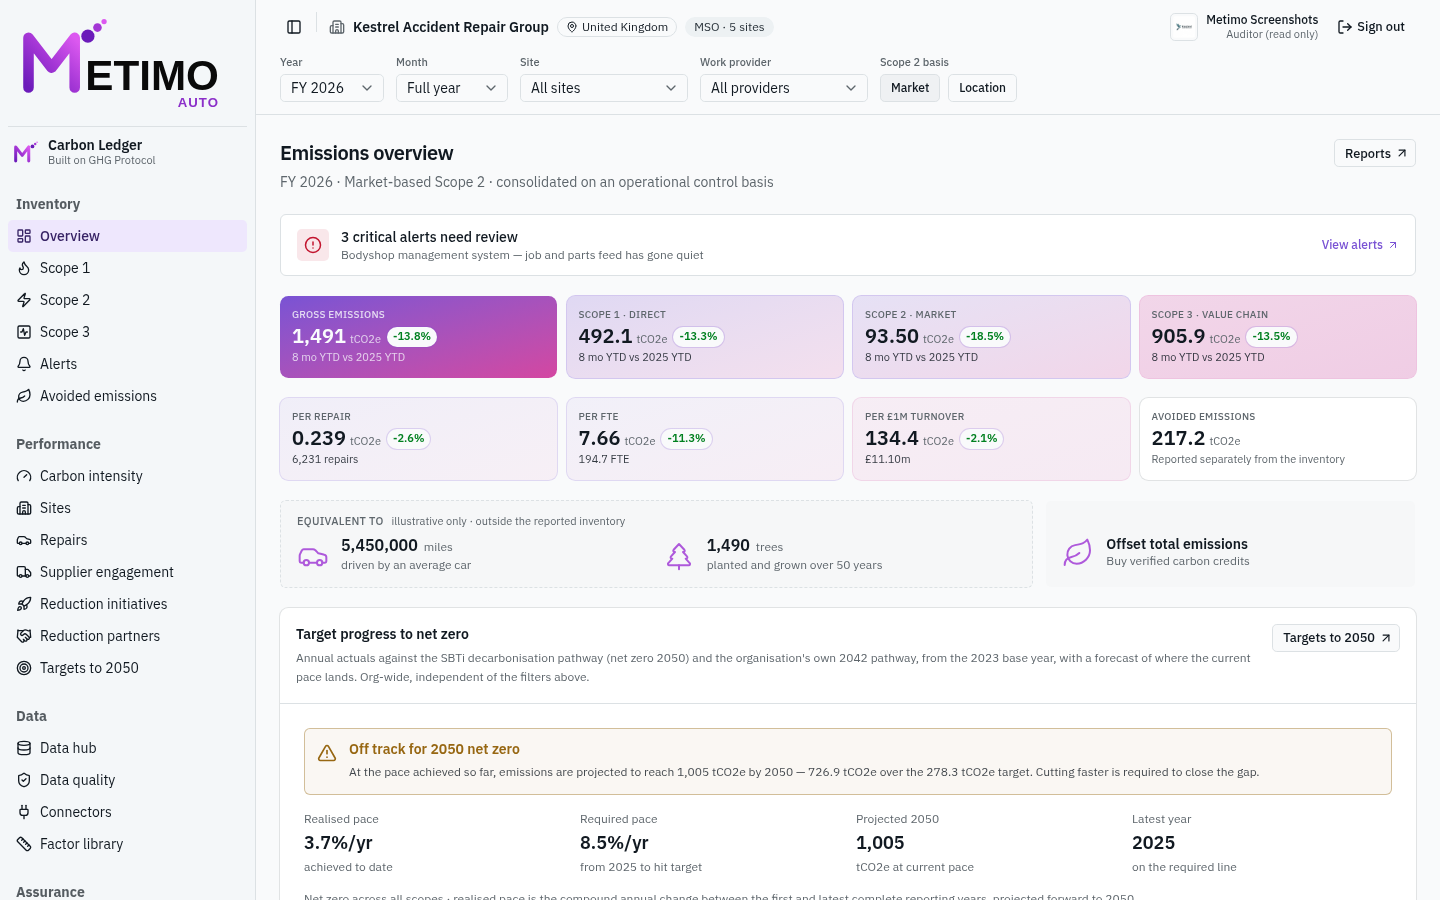Click the Carbon Ledger M logo
1440x900 pixels.
coord(26,152)
